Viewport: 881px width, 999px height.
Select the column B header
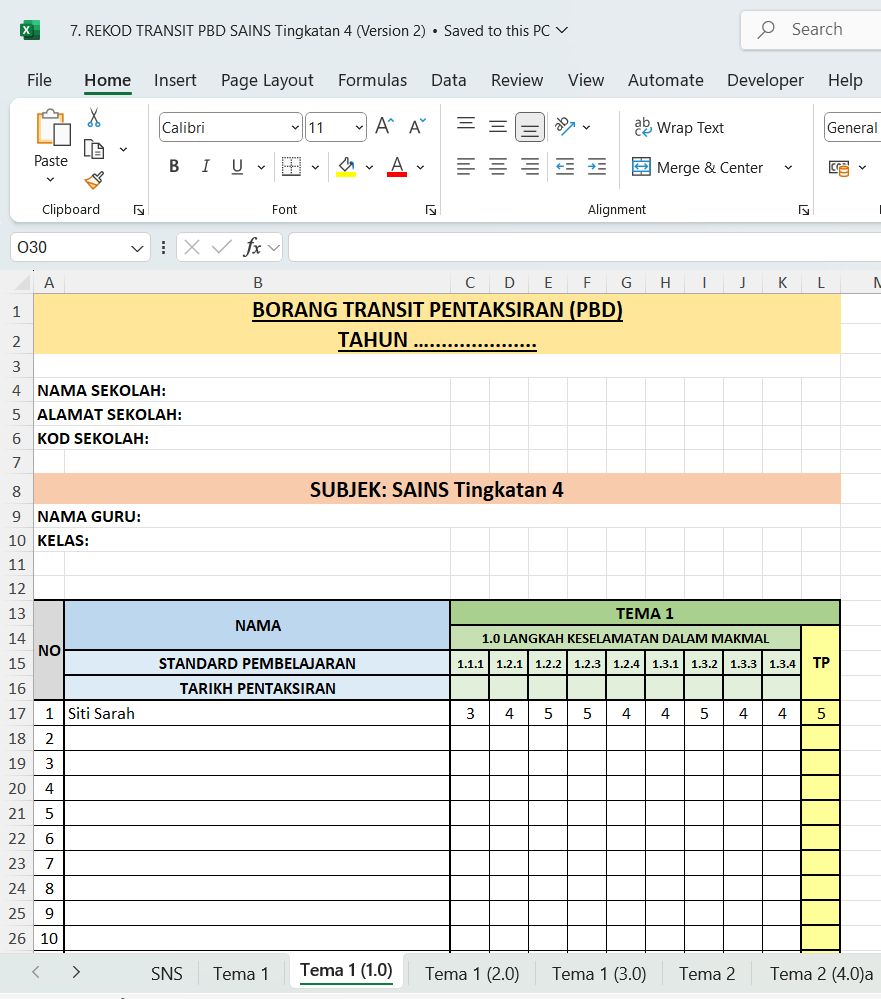coord(257,282)
